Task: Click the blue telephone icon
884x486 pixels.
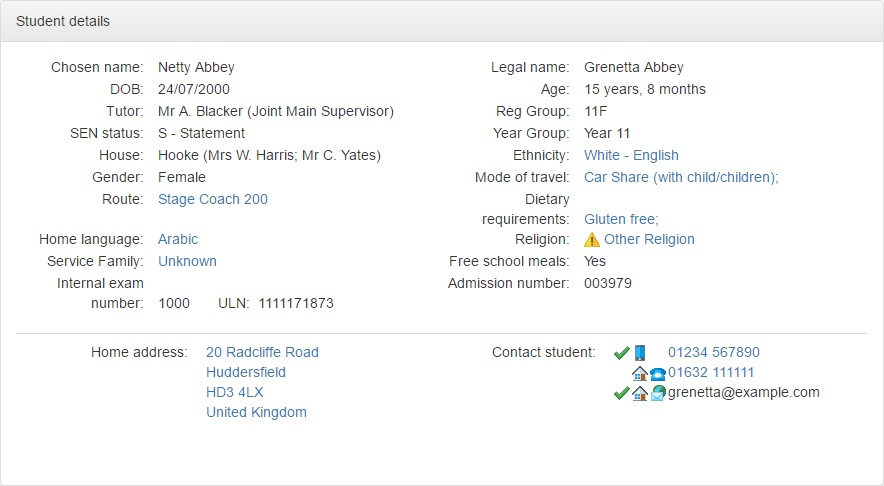Action: click(x=657, y=374)
